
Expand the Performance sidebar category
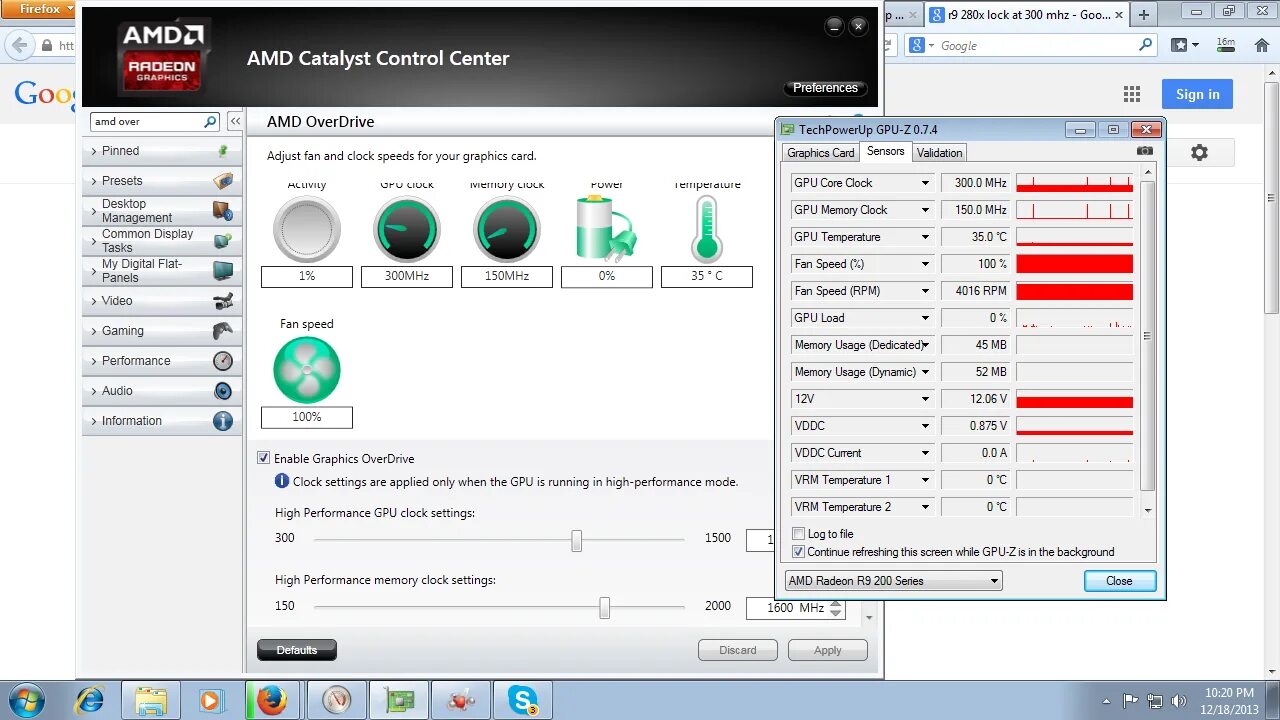click(x=162, y=361)
